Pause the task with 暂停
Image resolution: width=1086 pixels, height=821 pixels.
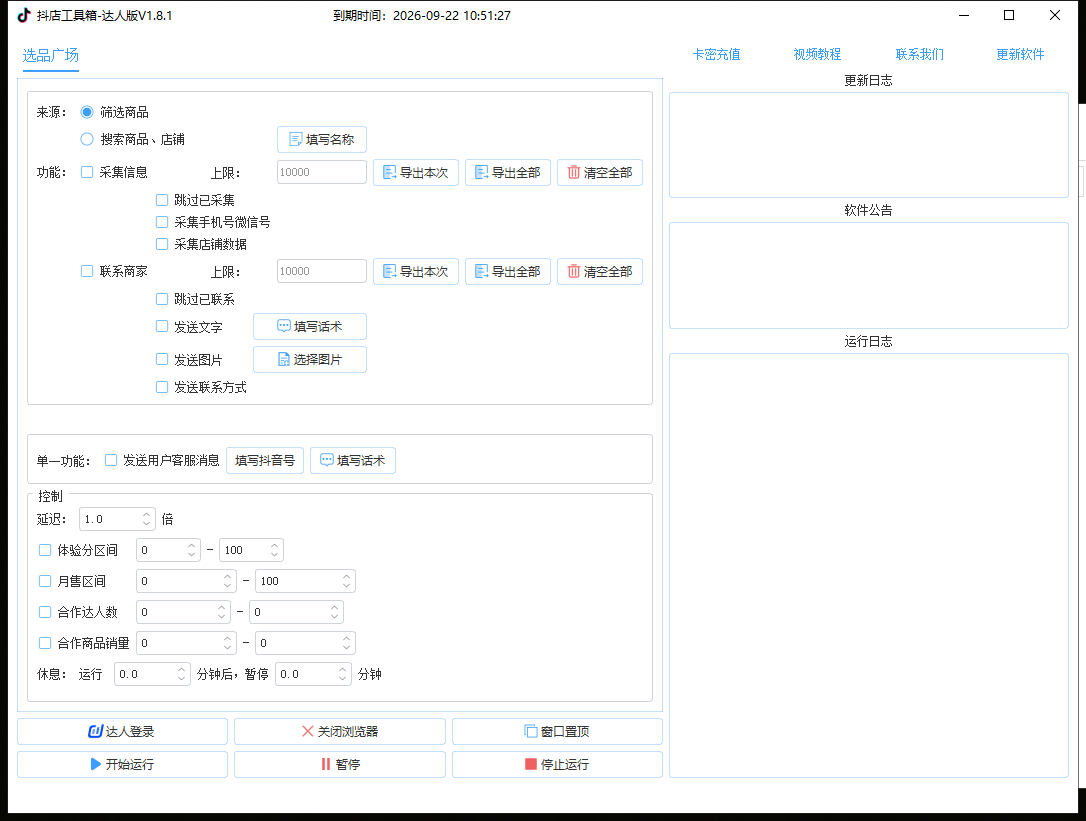(339, 764)
